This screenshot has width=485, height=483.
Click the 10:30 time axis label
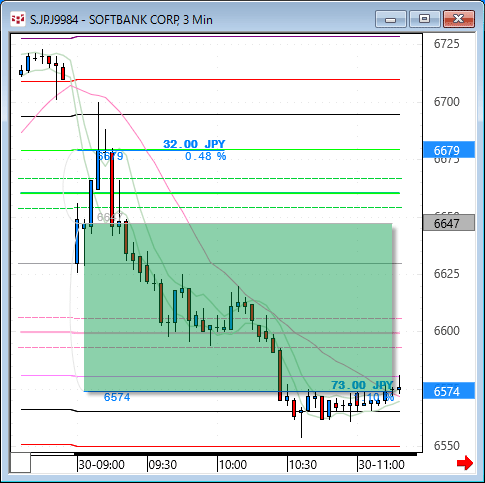point(303,464)
